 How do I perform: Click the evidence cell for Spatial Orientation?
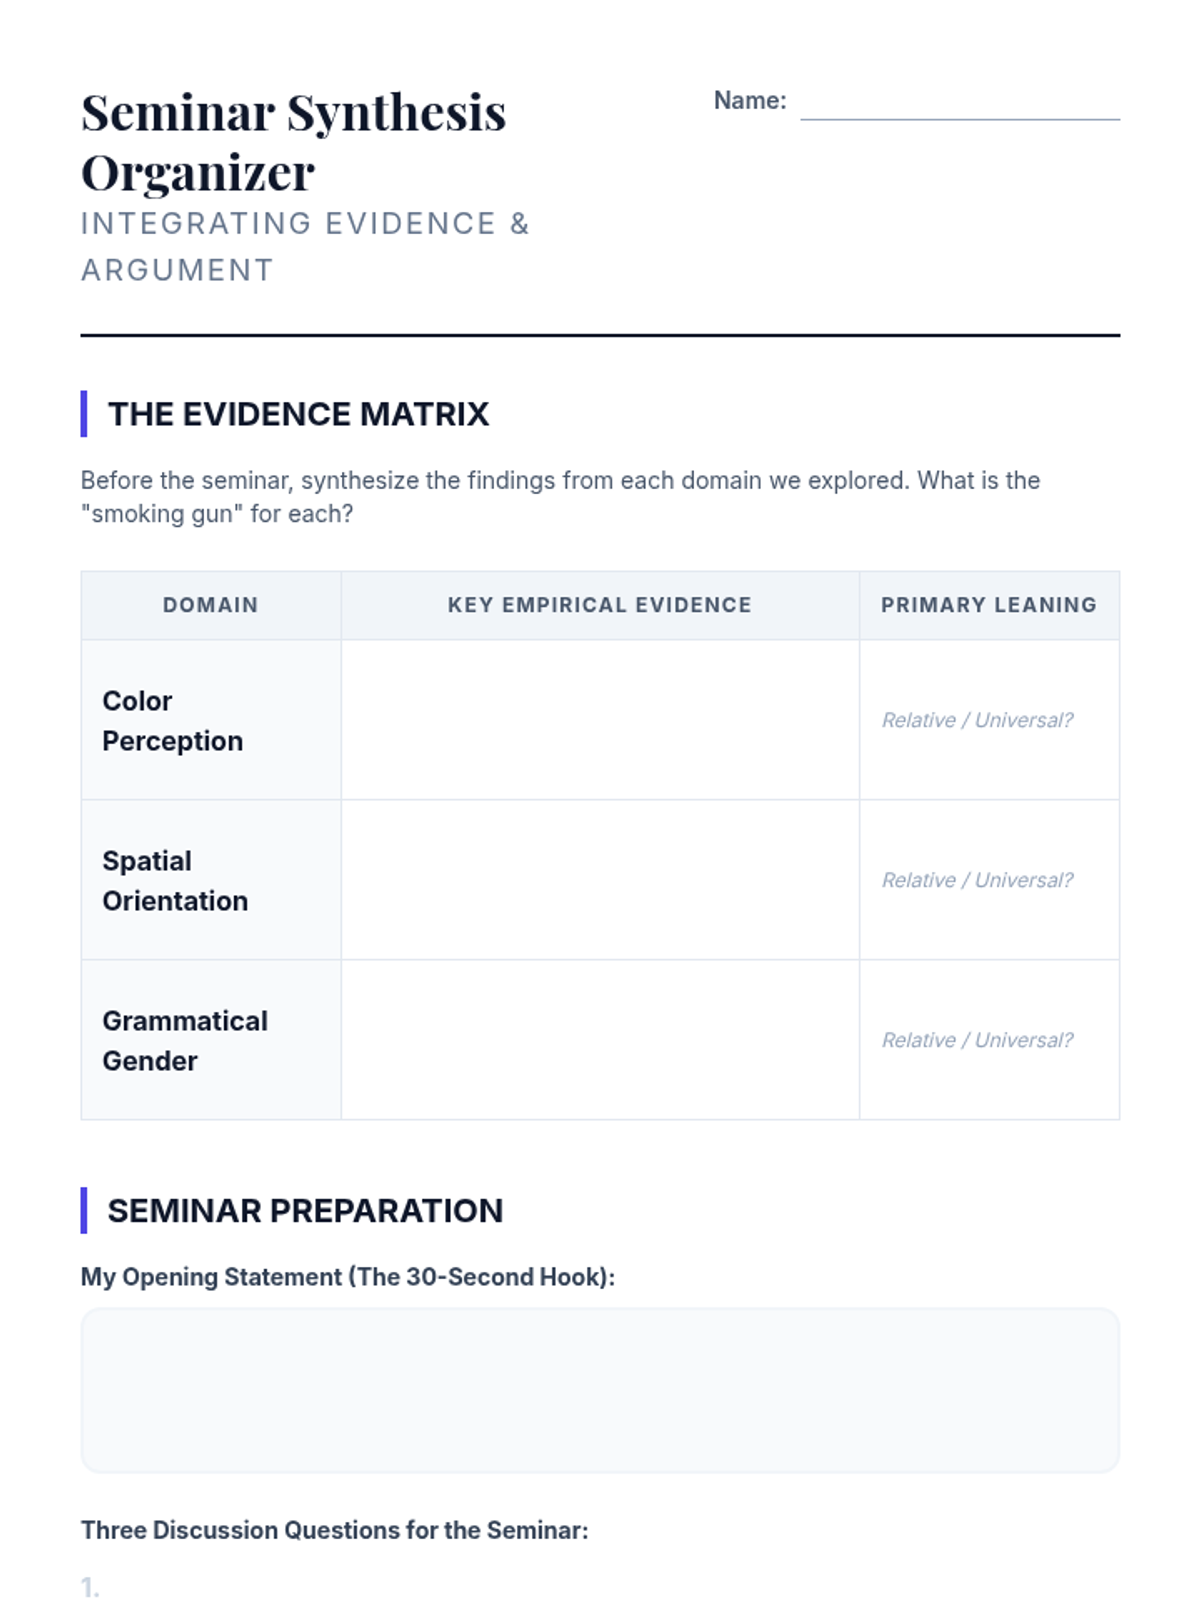[599, 880]
